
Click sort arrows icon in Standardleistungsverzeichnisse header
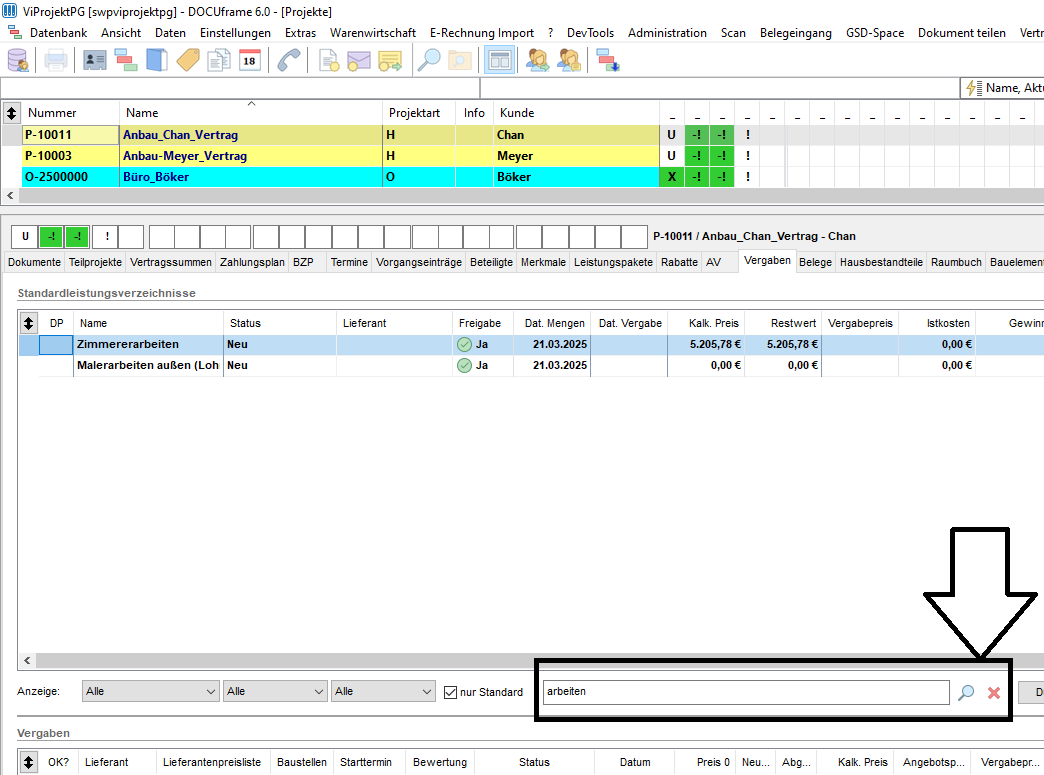pos(28,323)
